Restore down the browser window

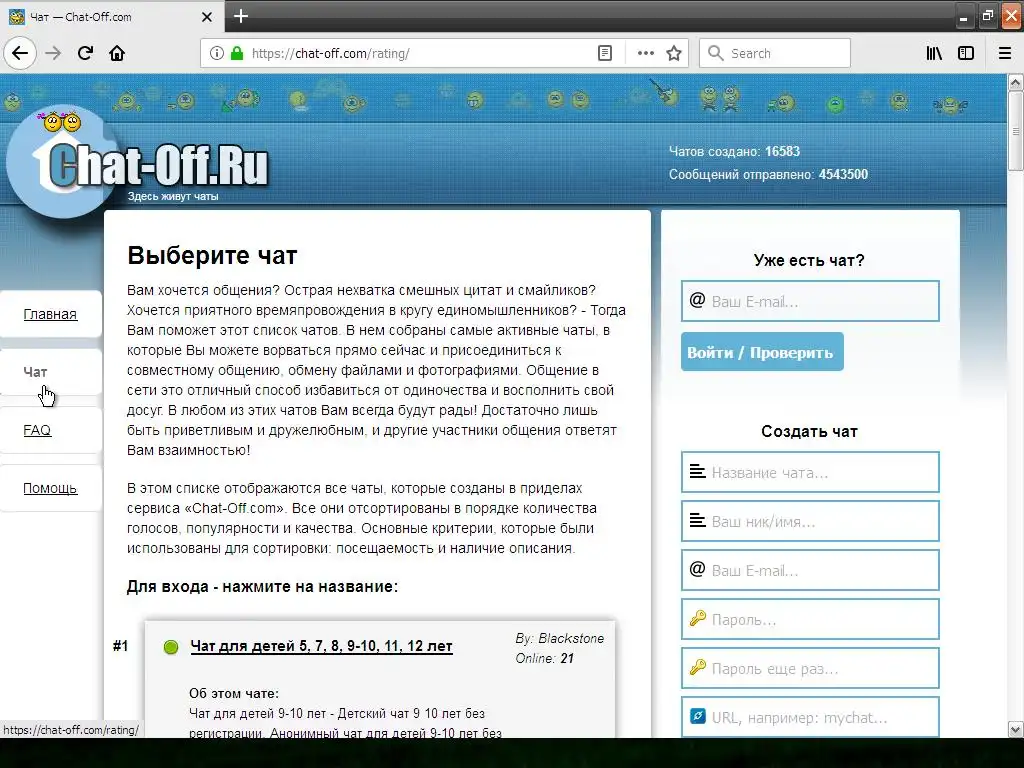pyautogui.click(x=987, y=17)
